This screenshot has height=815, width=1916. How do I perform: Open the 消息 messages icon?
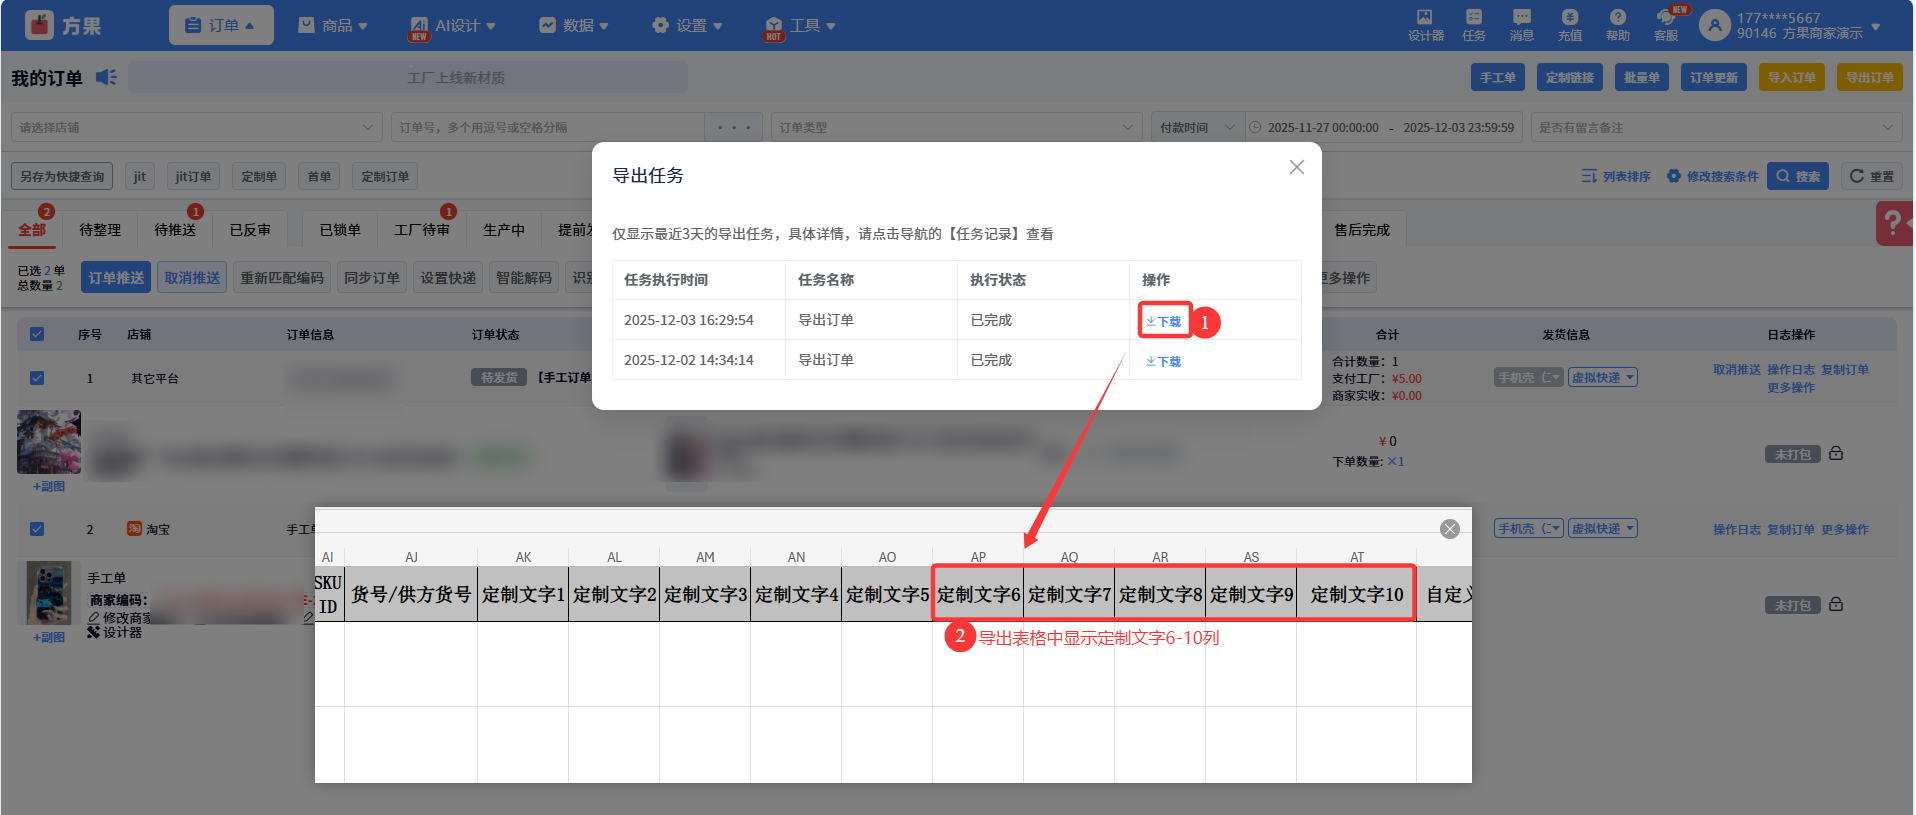[x=1521, y=25]
